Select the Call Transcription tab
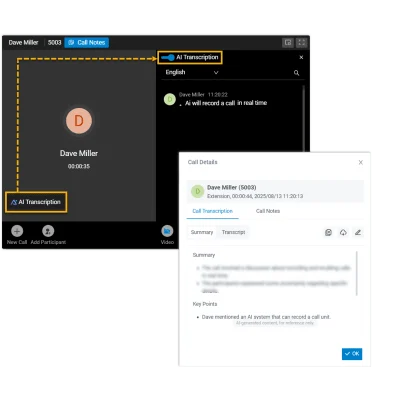Image resolution: width=400 pixels, height=400 pixels. click(x=212, y=211)
